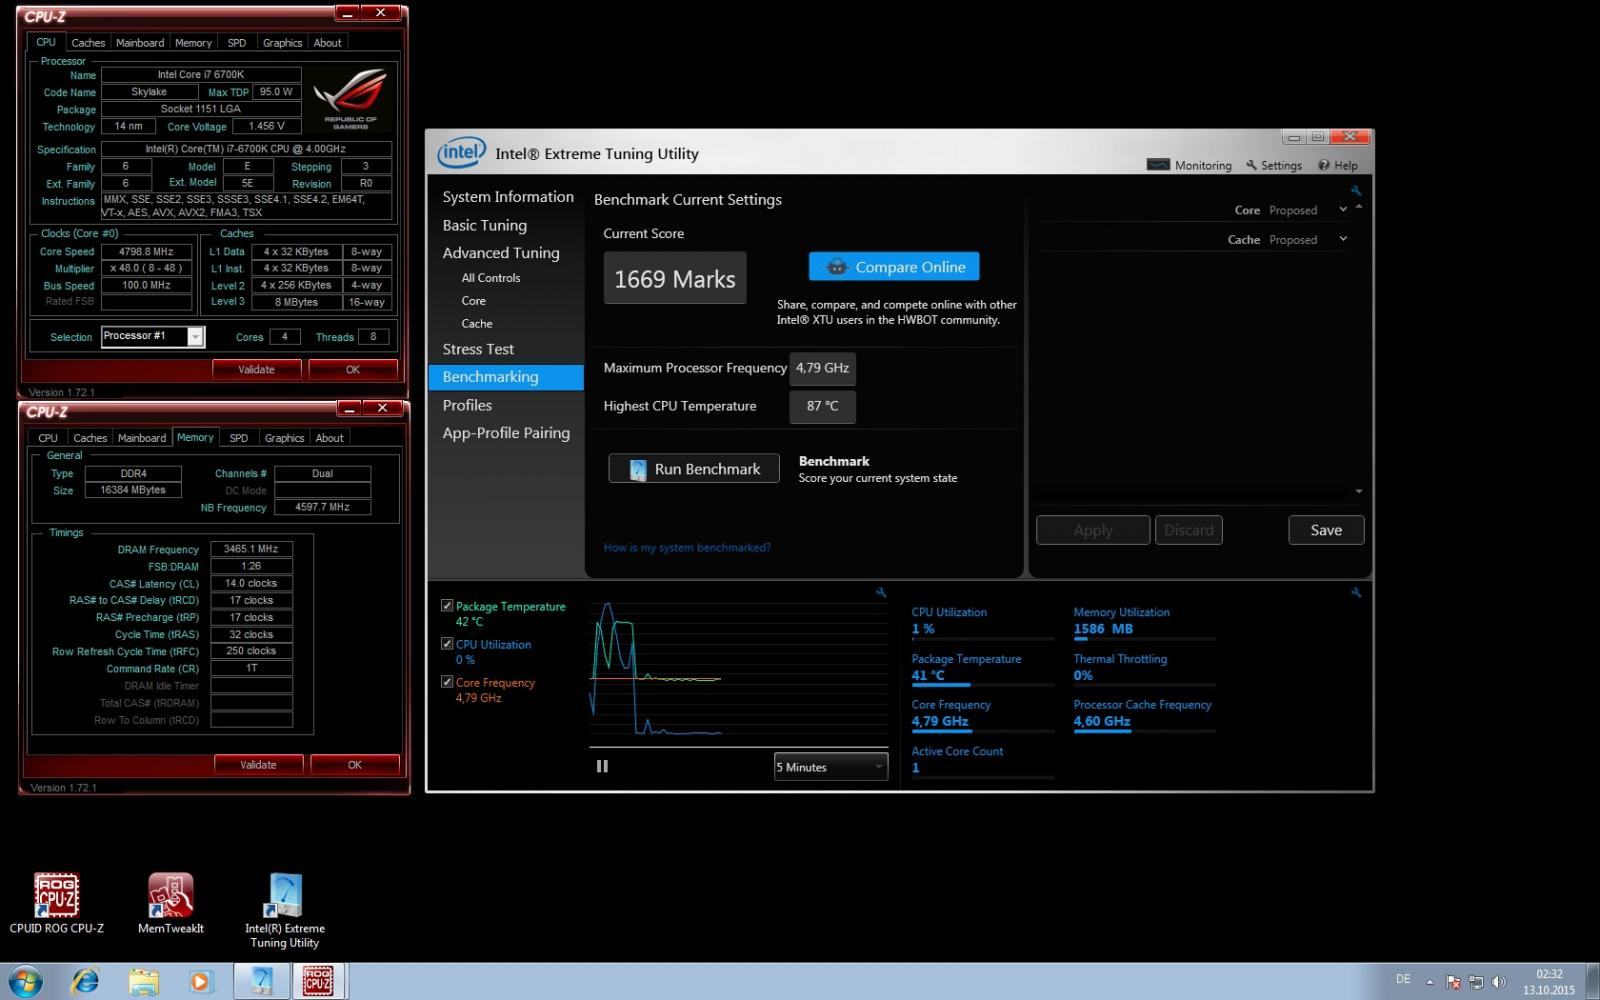Open Stress Test in XTU sidebar
Screen dimensions: 1600x1000
click(478, 349)
